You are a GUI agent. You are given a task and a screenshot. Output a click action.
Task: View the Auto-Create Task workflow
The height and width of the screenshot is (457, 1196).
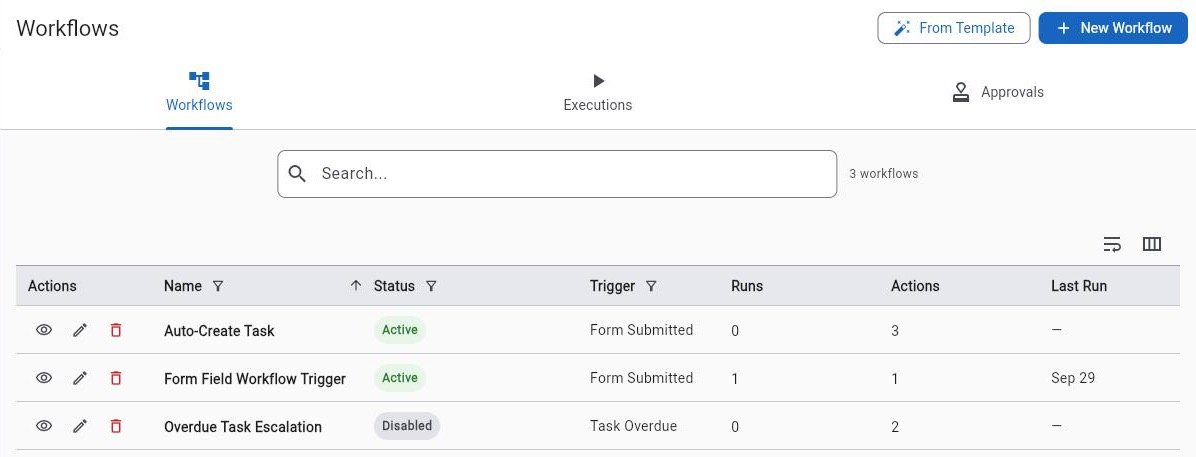pos(44,330)
